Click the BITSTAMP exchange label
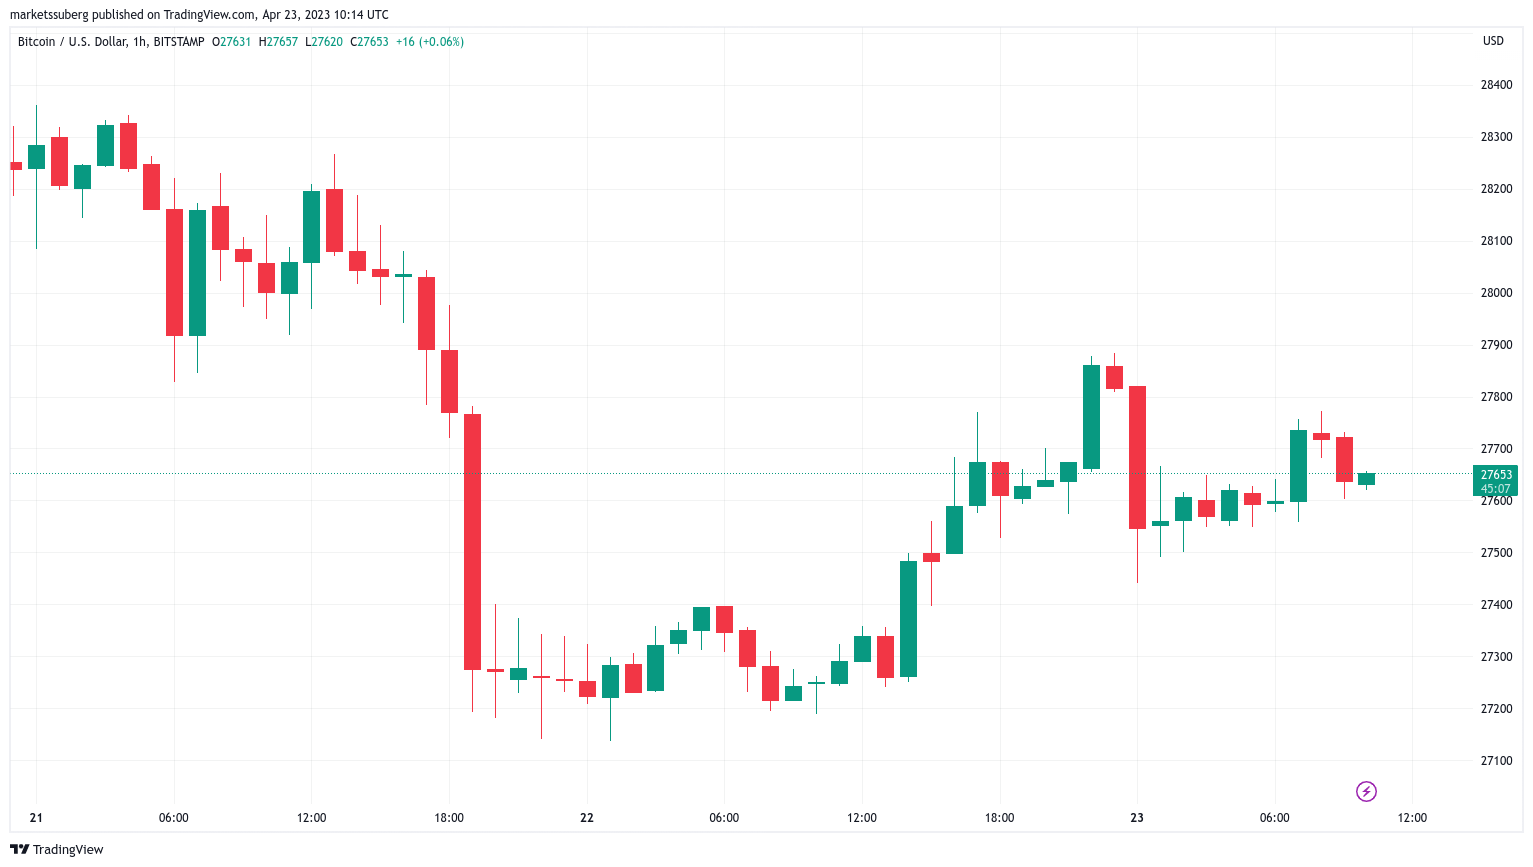This screenshot has height=867, width=1533. pos(179,42)
